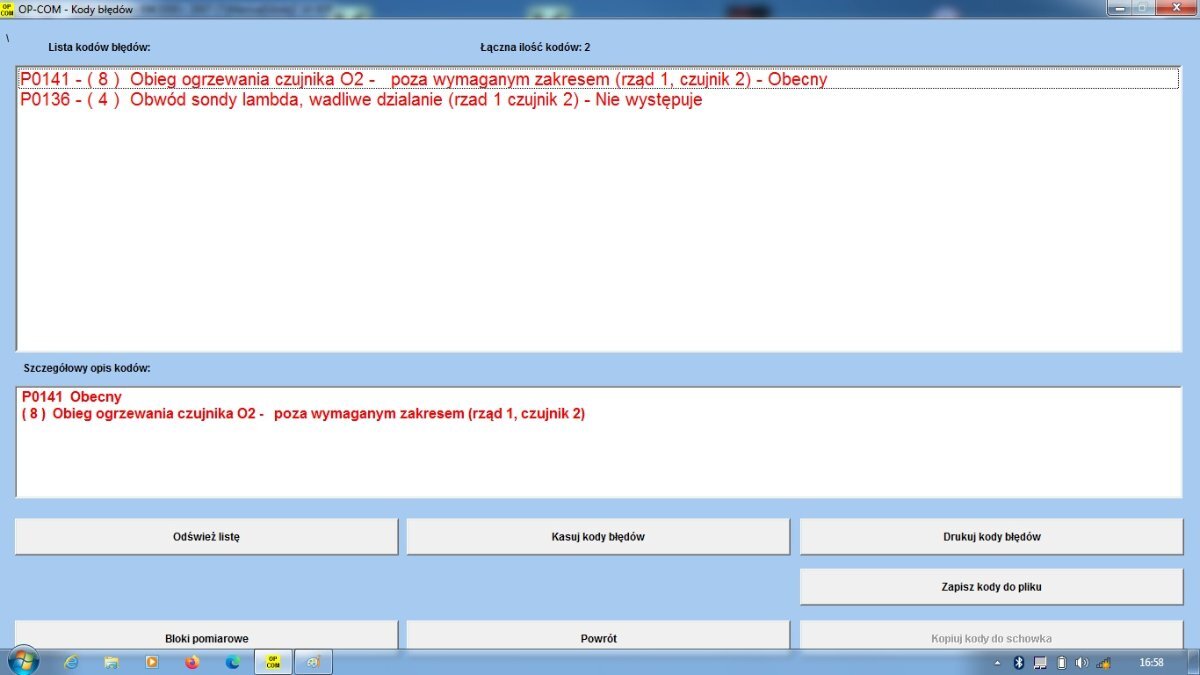Open Windows Media Player from the taskbar
Viewport: 1200px width, 675px height.
point(152,662)
